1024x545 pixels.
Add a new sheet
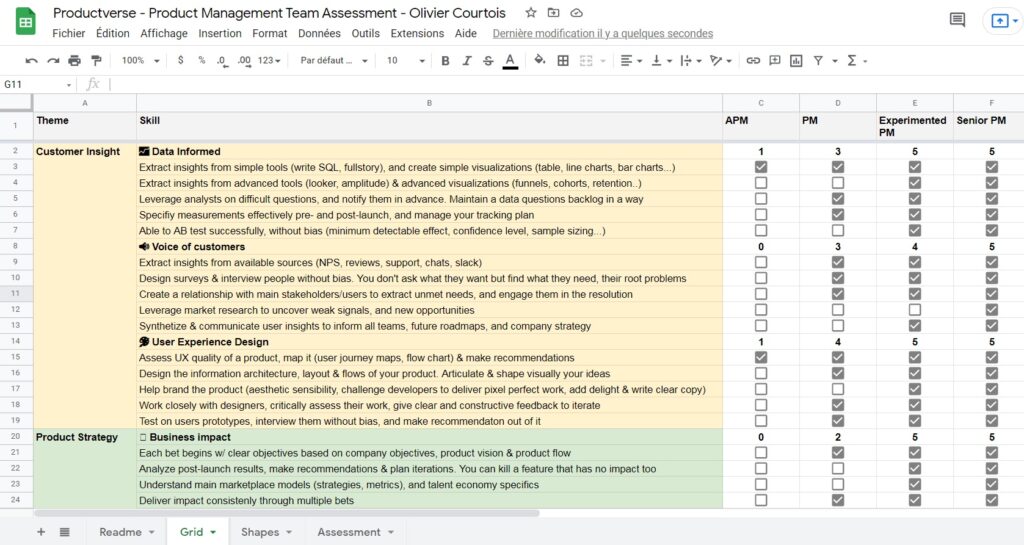[41, 532]
